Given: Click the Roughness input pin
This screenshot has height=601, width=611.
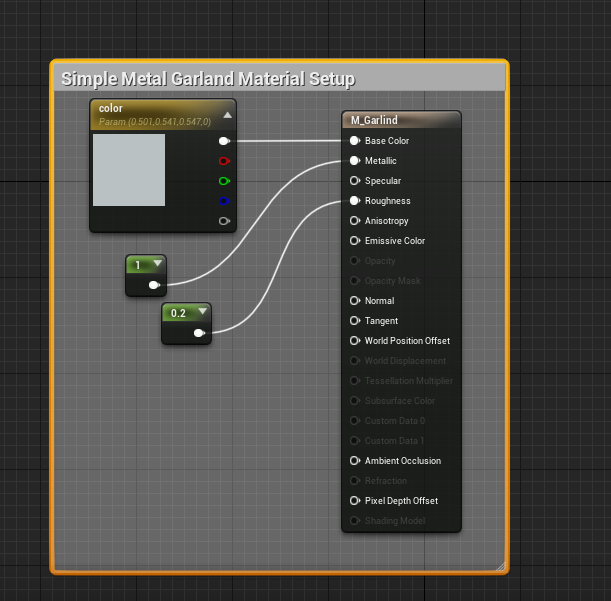Looking at the screenshot, I should point(355,201).
